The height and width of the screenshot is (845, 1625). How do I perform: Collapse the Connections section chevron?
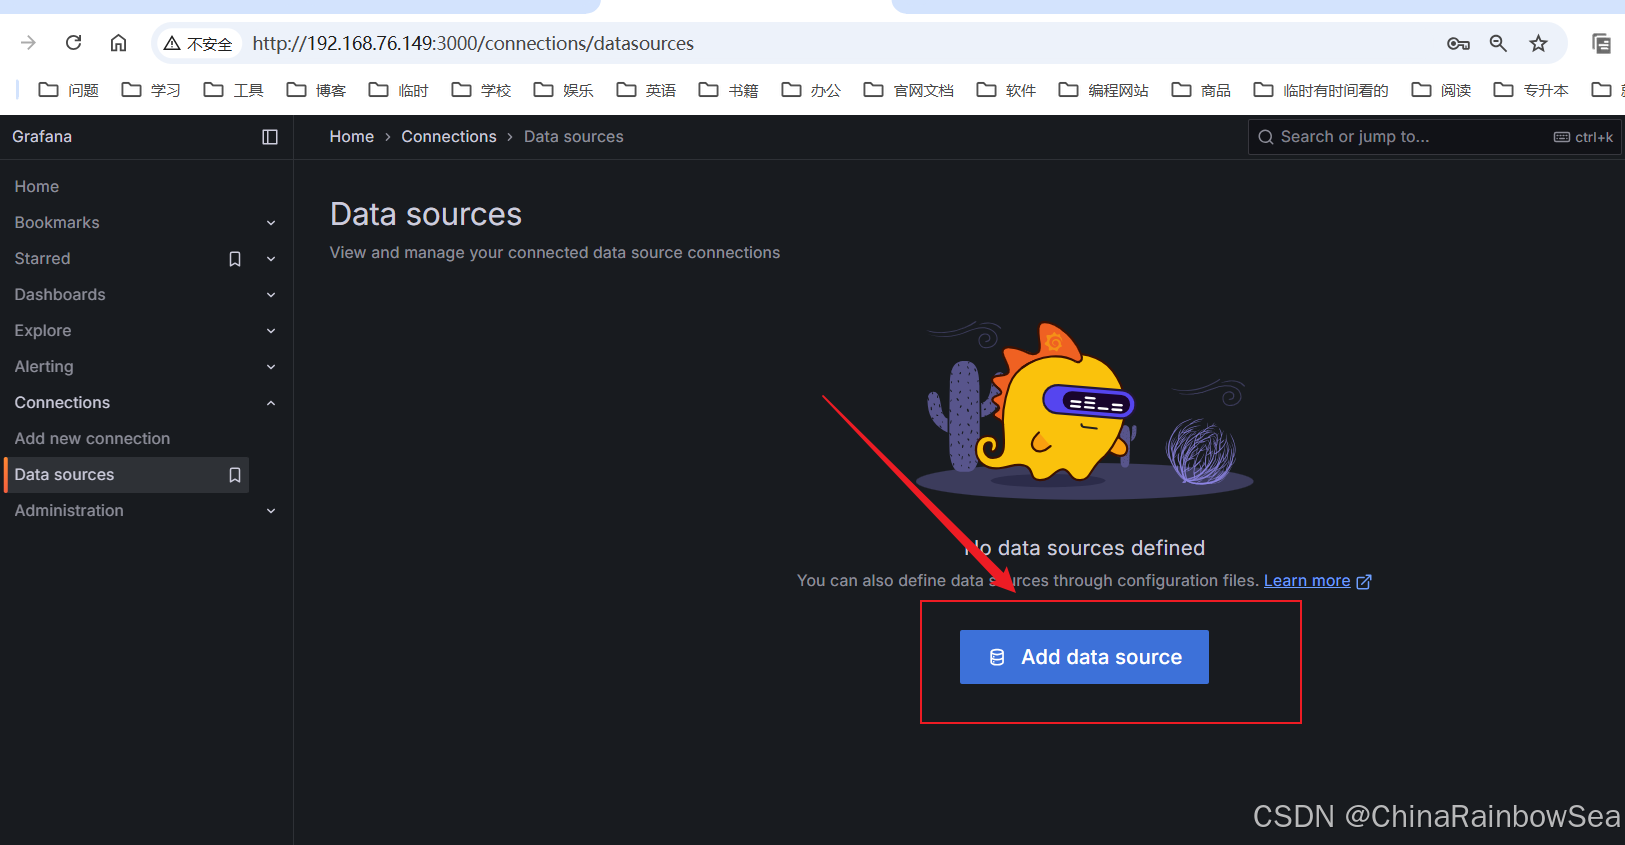(271, 403)
